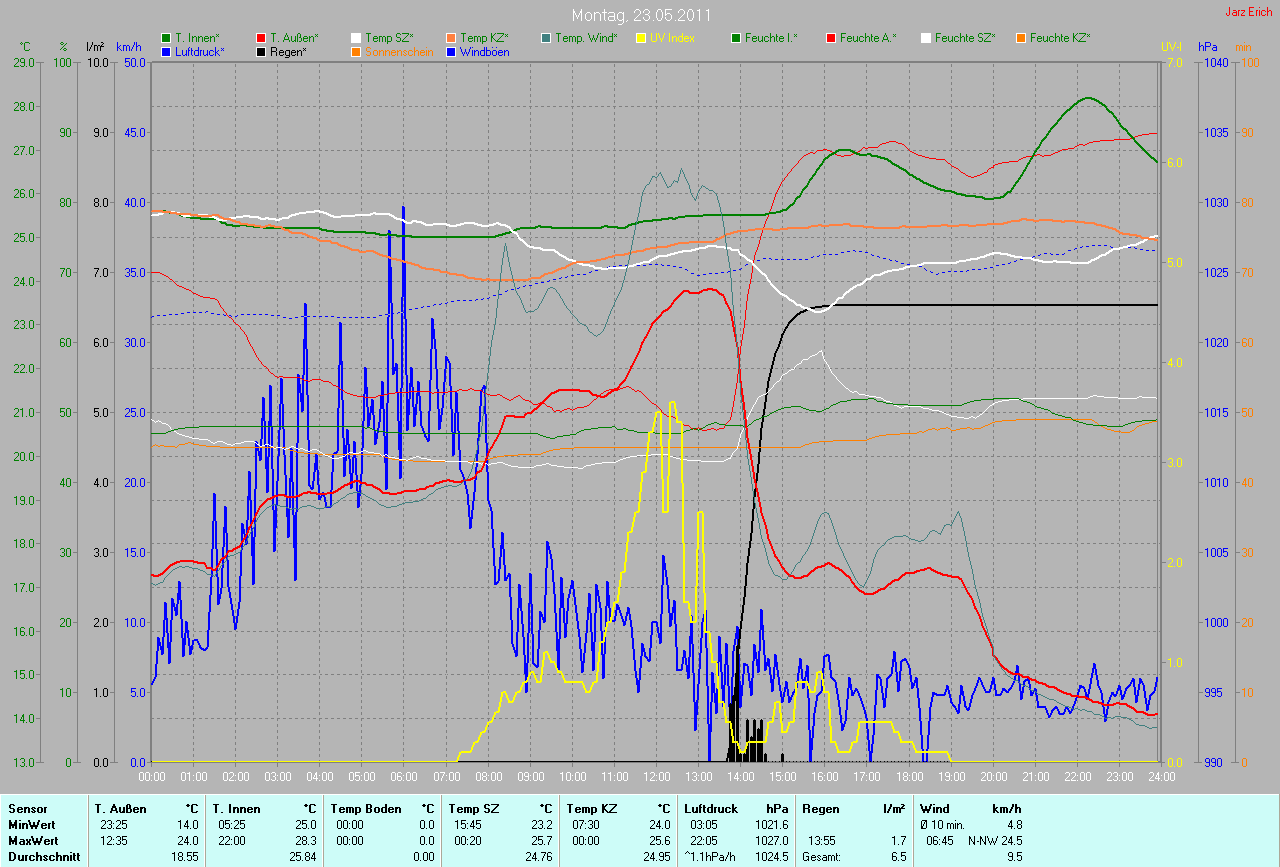Click the green T. Innen legend swatch

[x=166, y=38]
